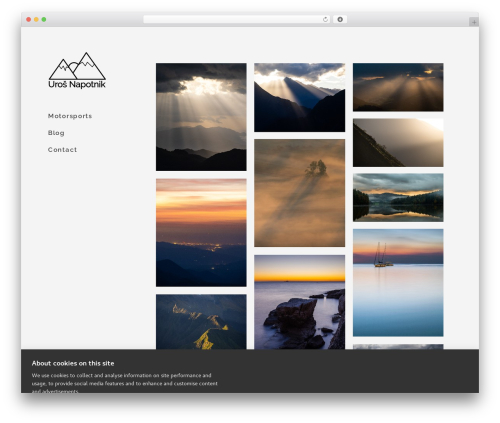The width and height of the screenshot is (500, 423).
Task: Open the tree in golden mist photo
Action: [299, 193]
